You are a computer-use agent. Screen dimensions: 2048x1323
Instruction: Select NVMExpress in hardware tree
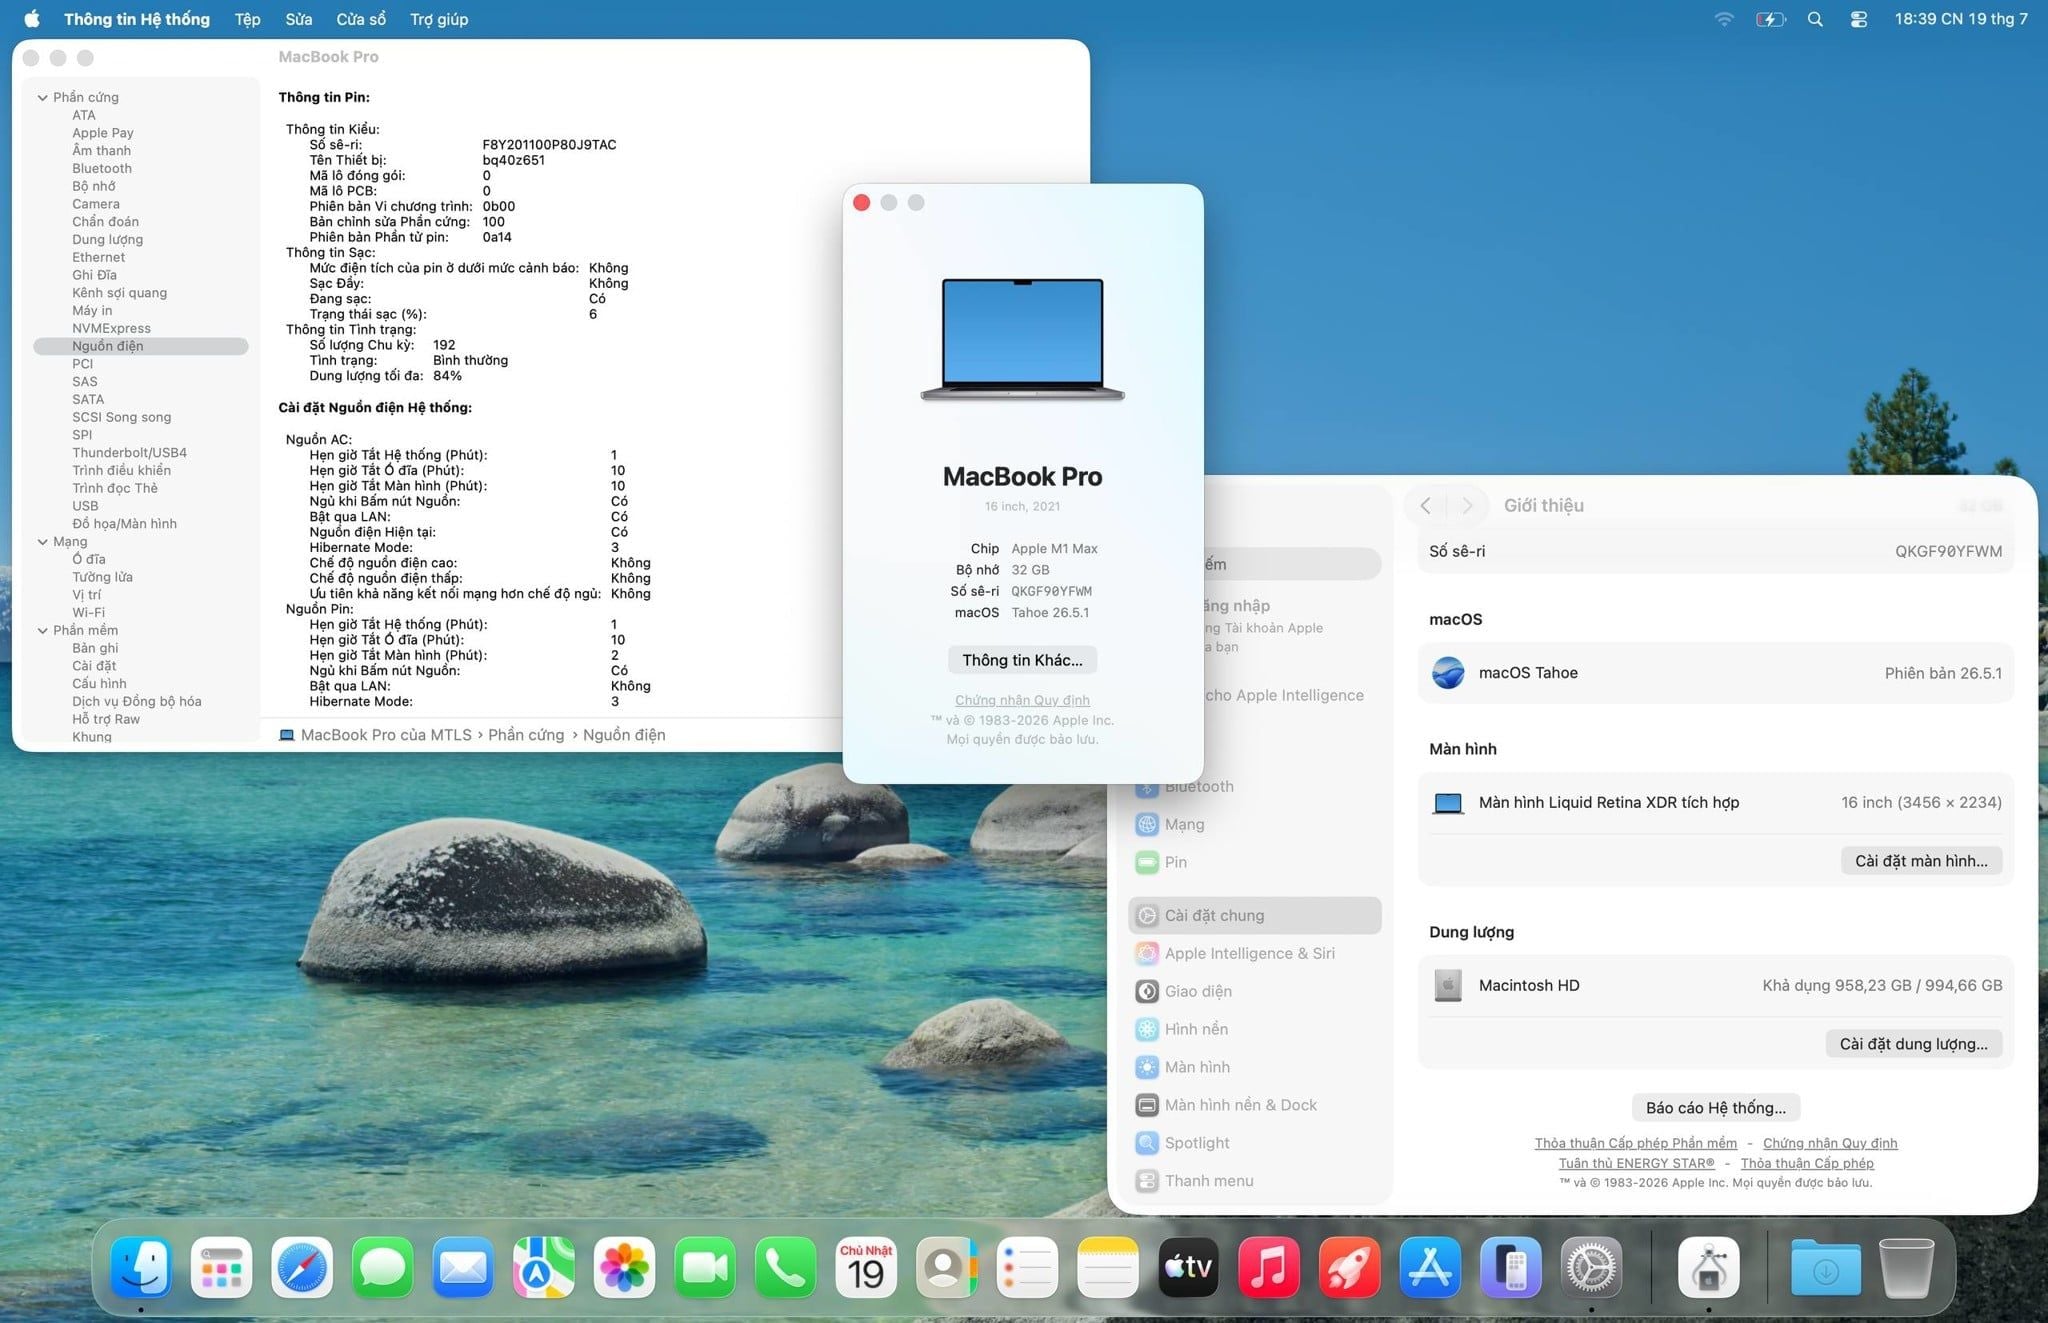pos(111,328)
